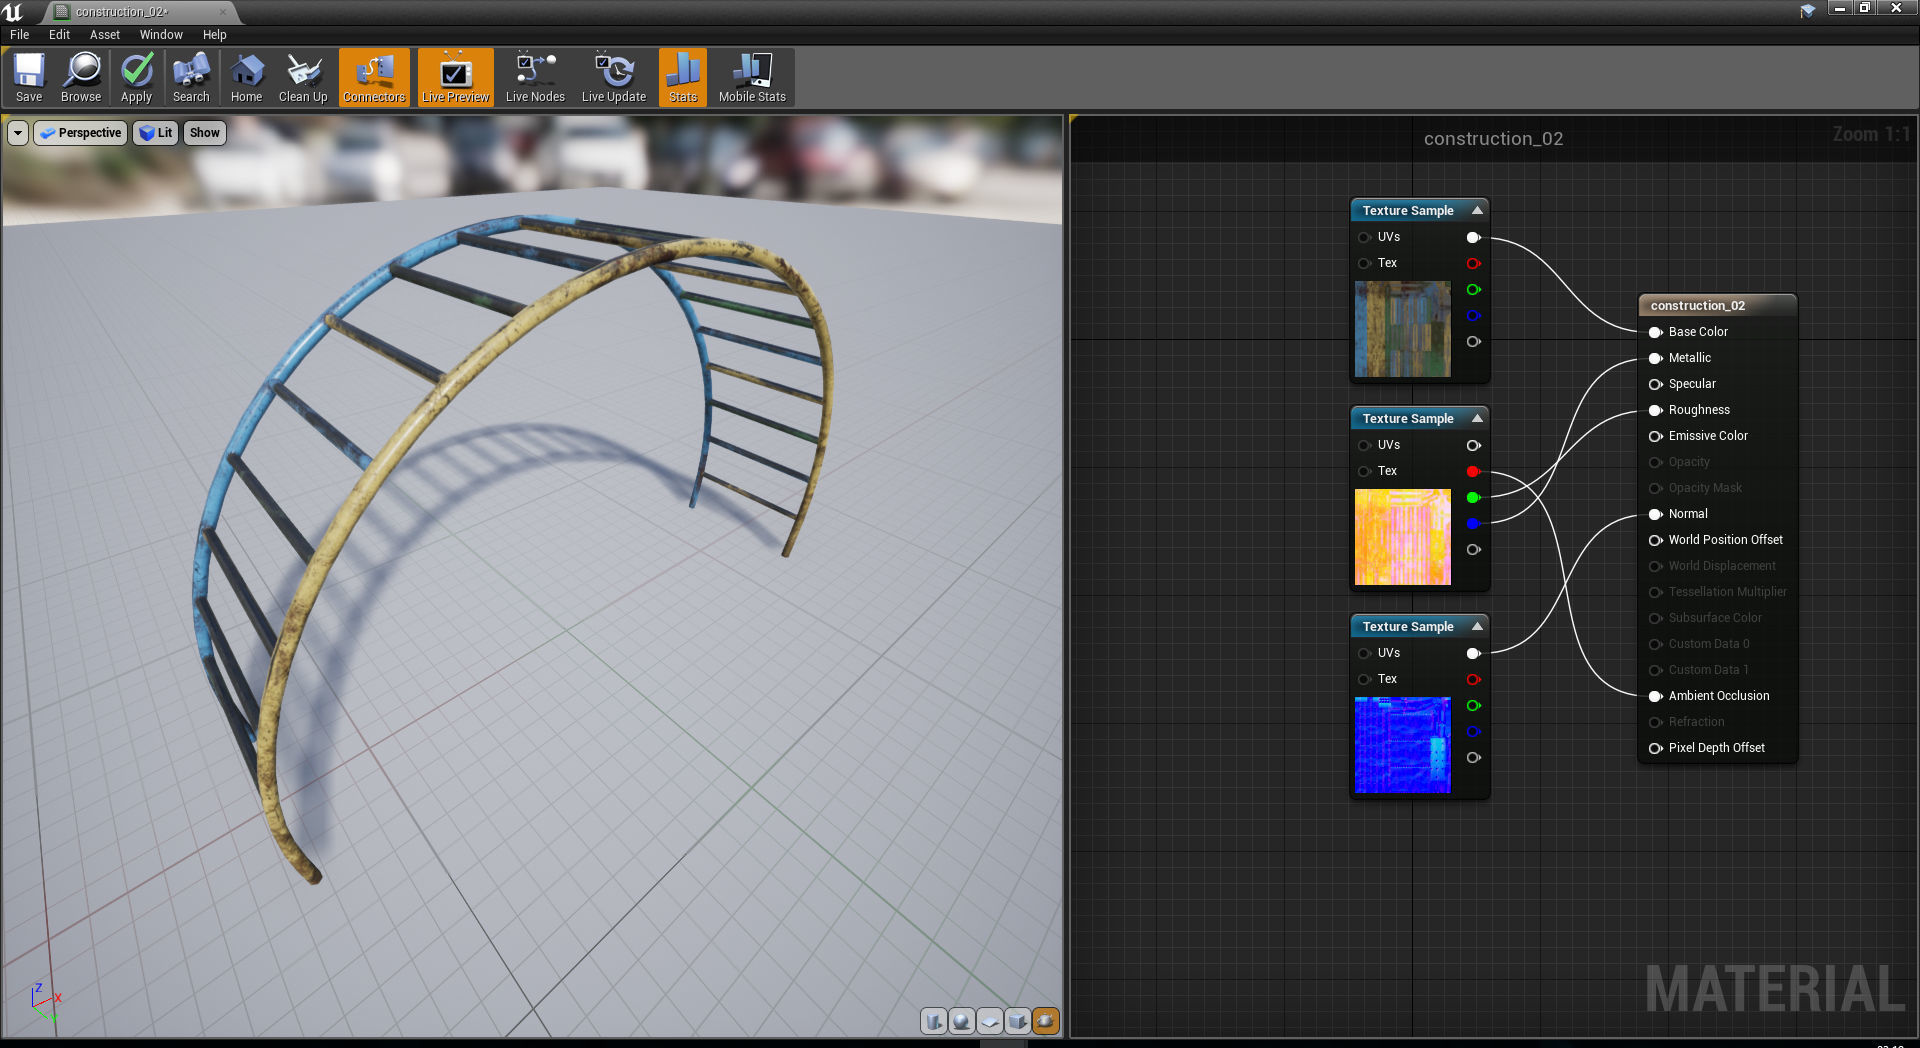This screenshot has width=1920, height=1048.
Task: Close the construction_02 tab
Action: tap(222, 12)
